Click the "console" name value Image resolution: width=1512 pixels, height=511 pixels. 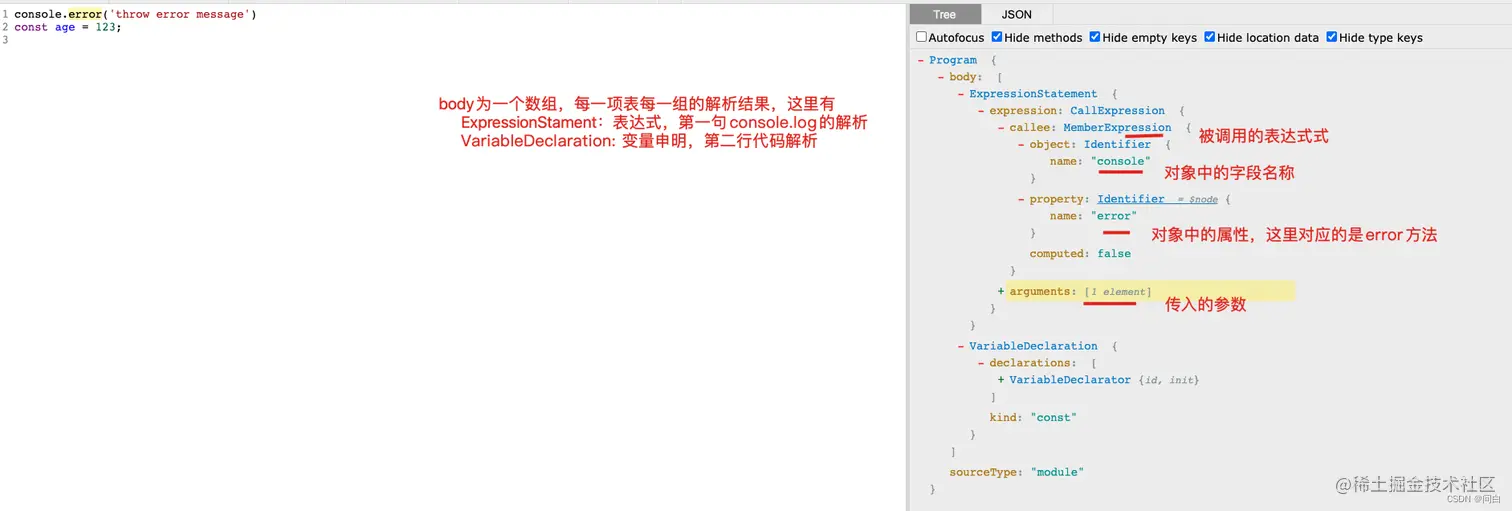[x=1120, y=161]
